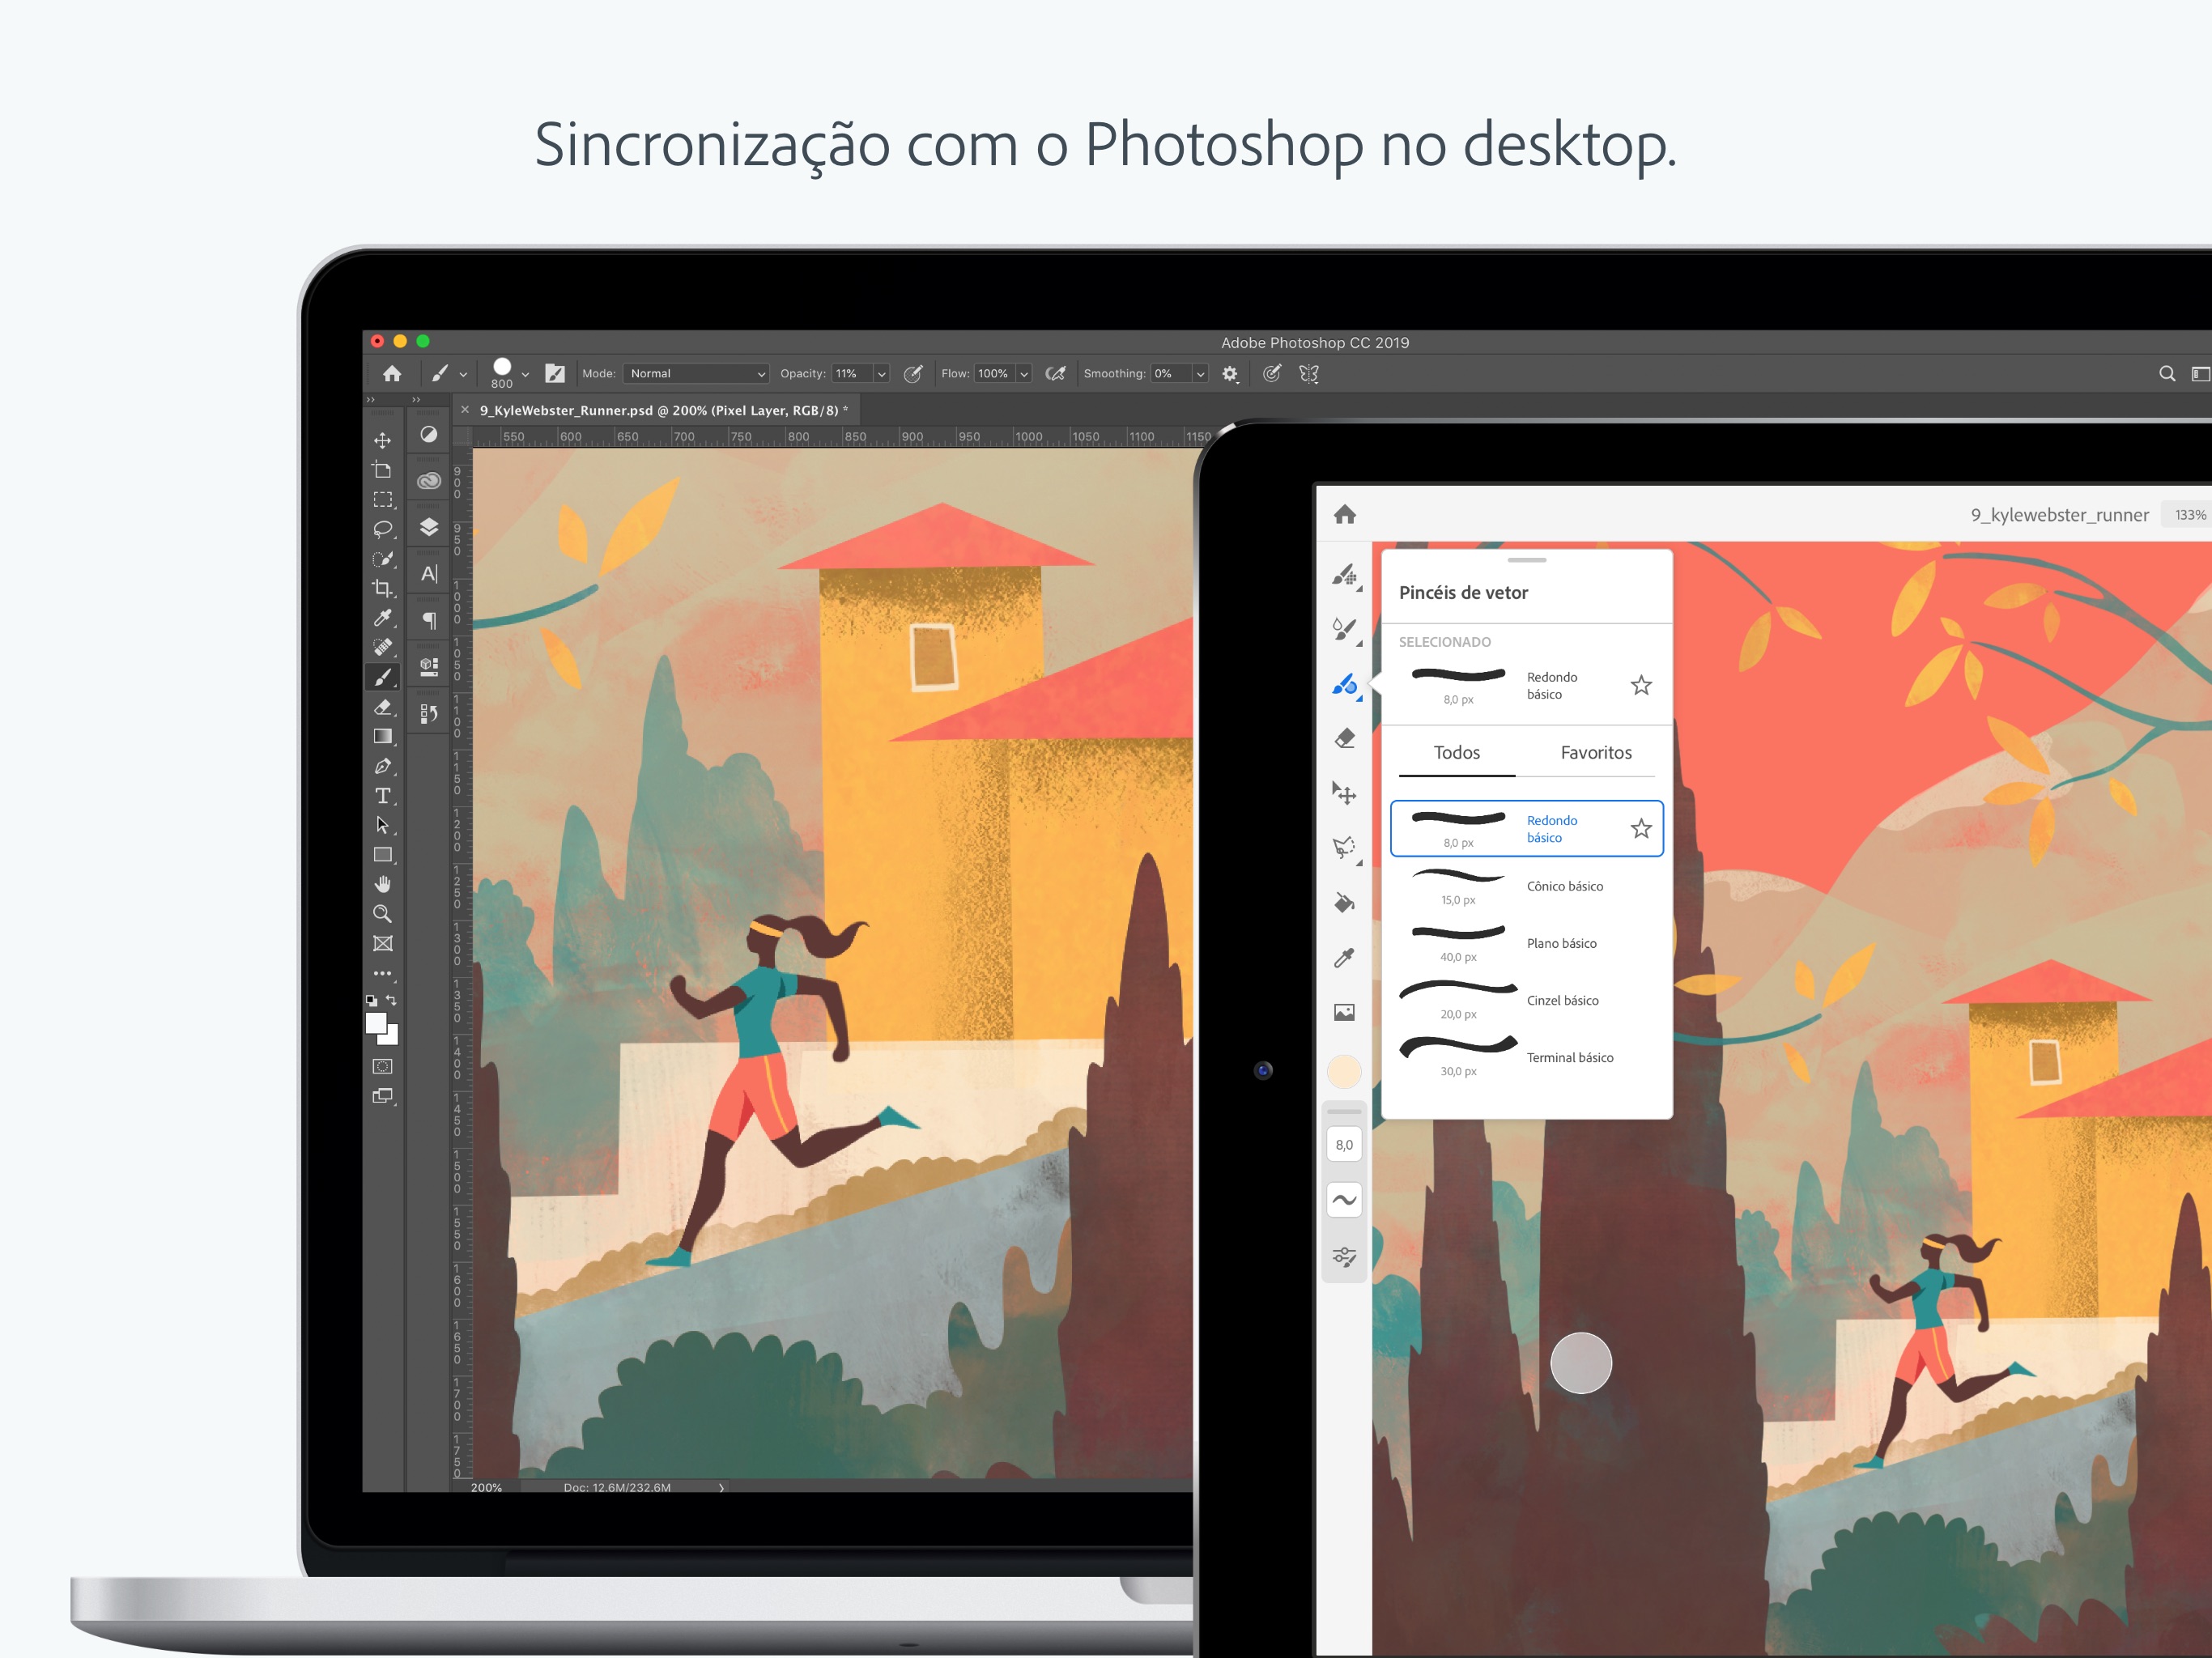2212x1658 pixels.
Task: Open the Mode dropdown set to Normal
Action: point(696,373)
